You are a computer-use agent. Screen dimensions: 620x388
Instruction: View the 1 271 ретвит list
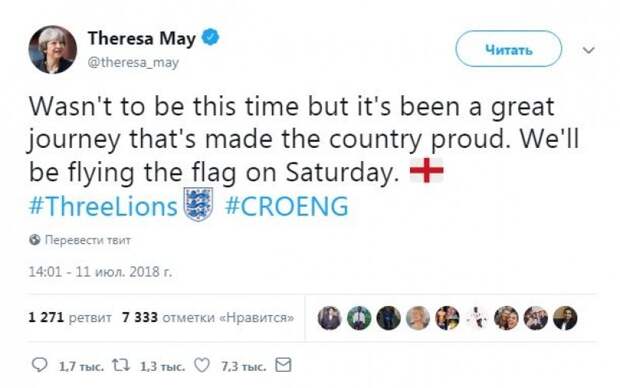coord(70,318)
